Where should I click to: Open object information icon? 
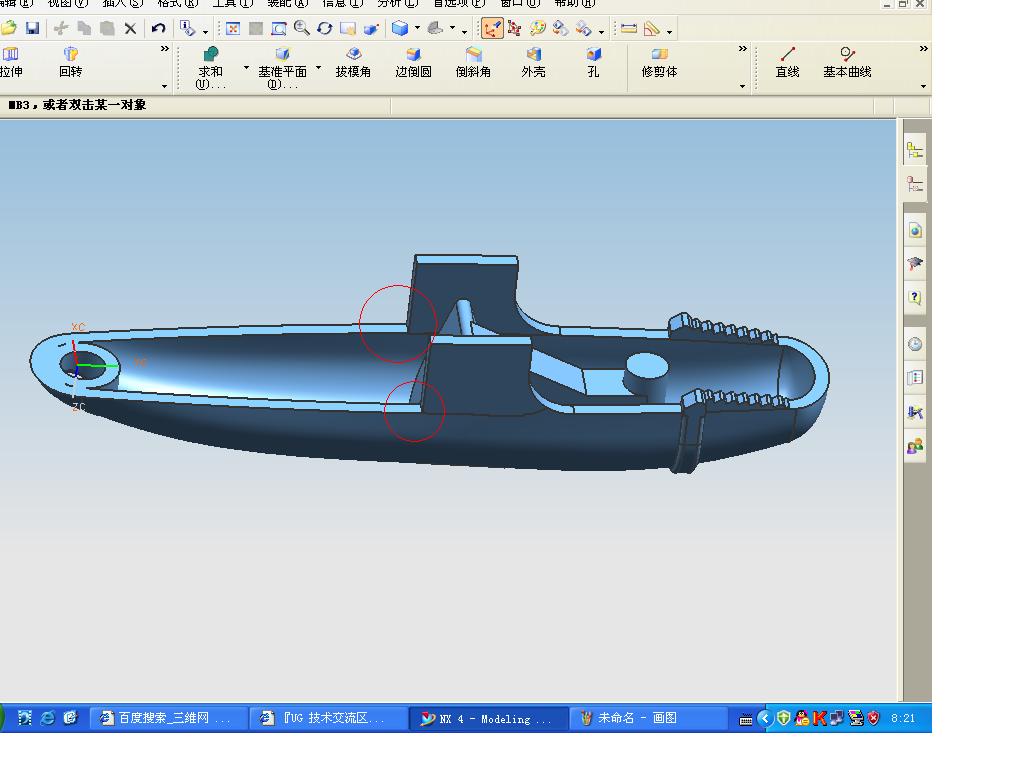[187, 28]
